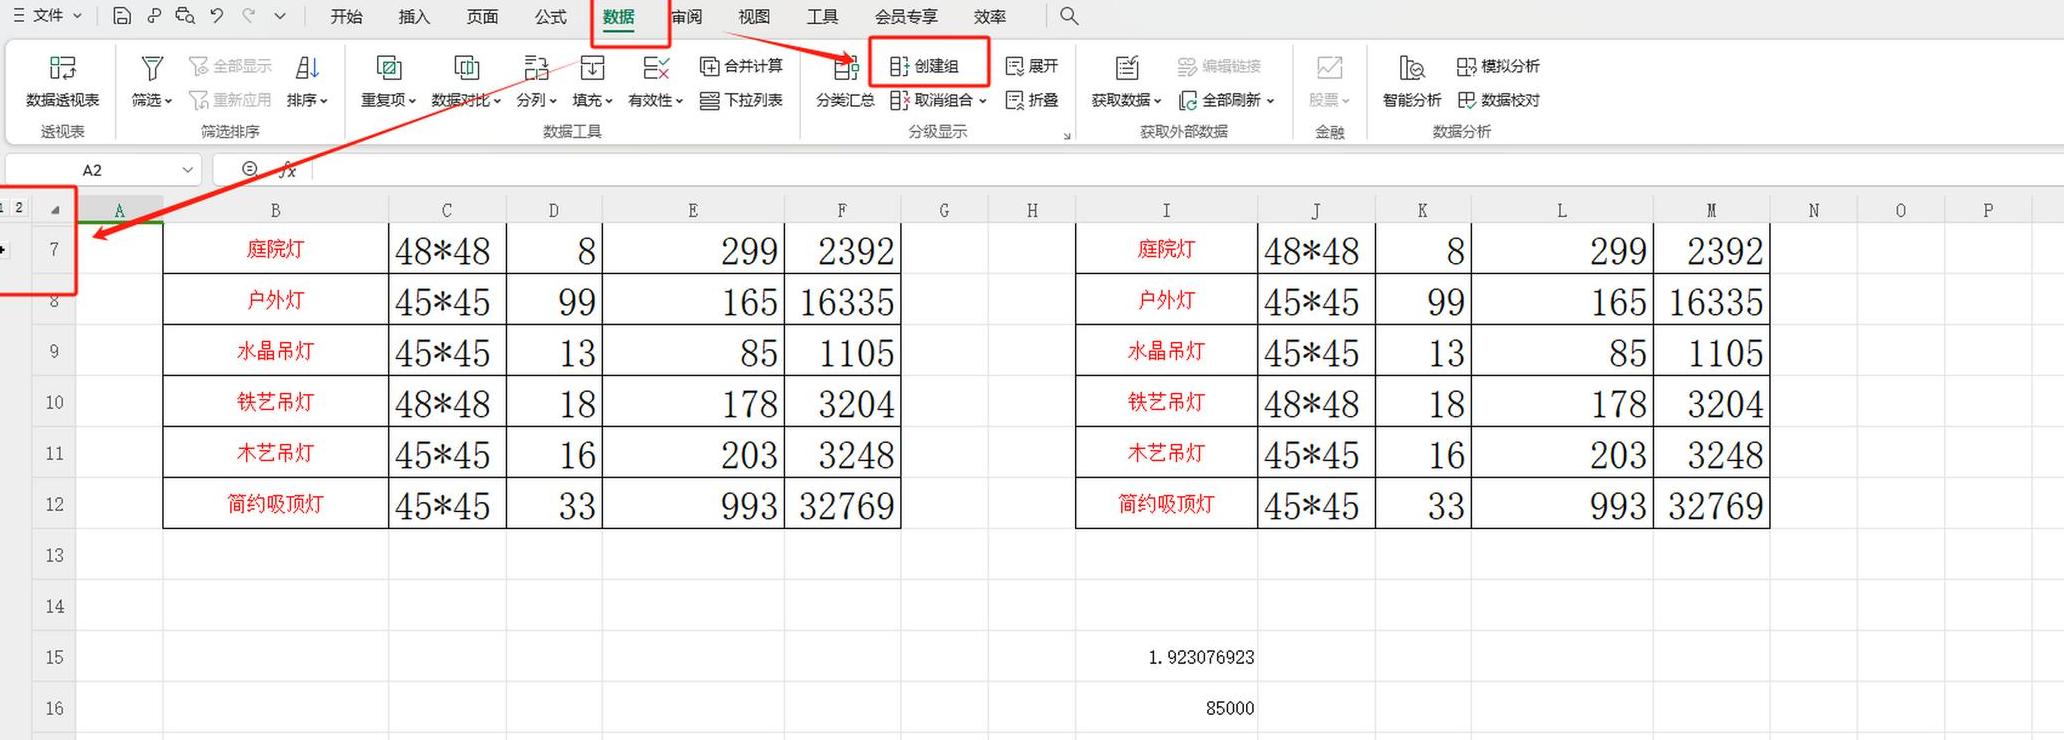Click 数据校对 data proofreading button

[1497, 100]
